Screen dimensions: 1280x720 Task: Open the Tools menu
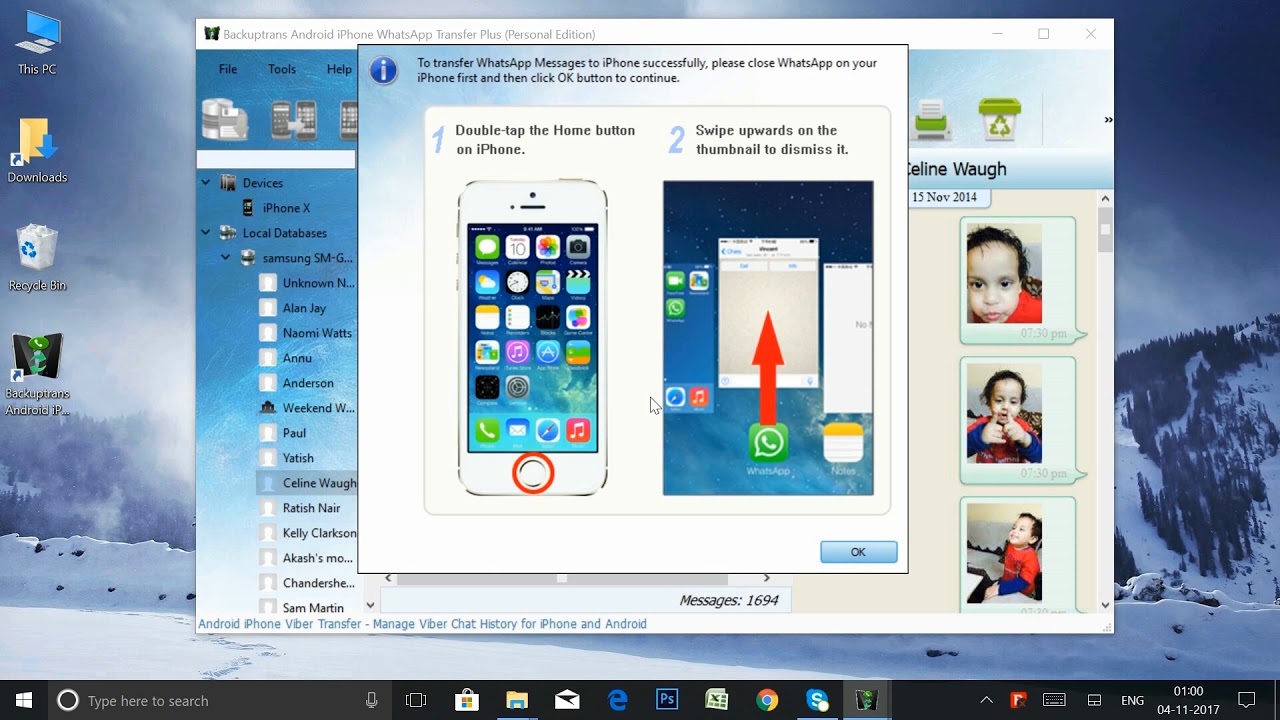[282, 69]
